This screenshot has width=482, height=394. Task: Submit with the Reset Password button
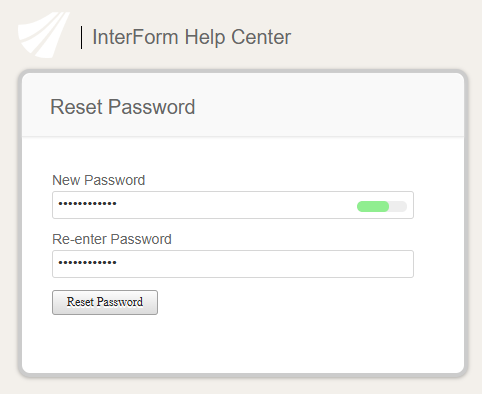105,302
